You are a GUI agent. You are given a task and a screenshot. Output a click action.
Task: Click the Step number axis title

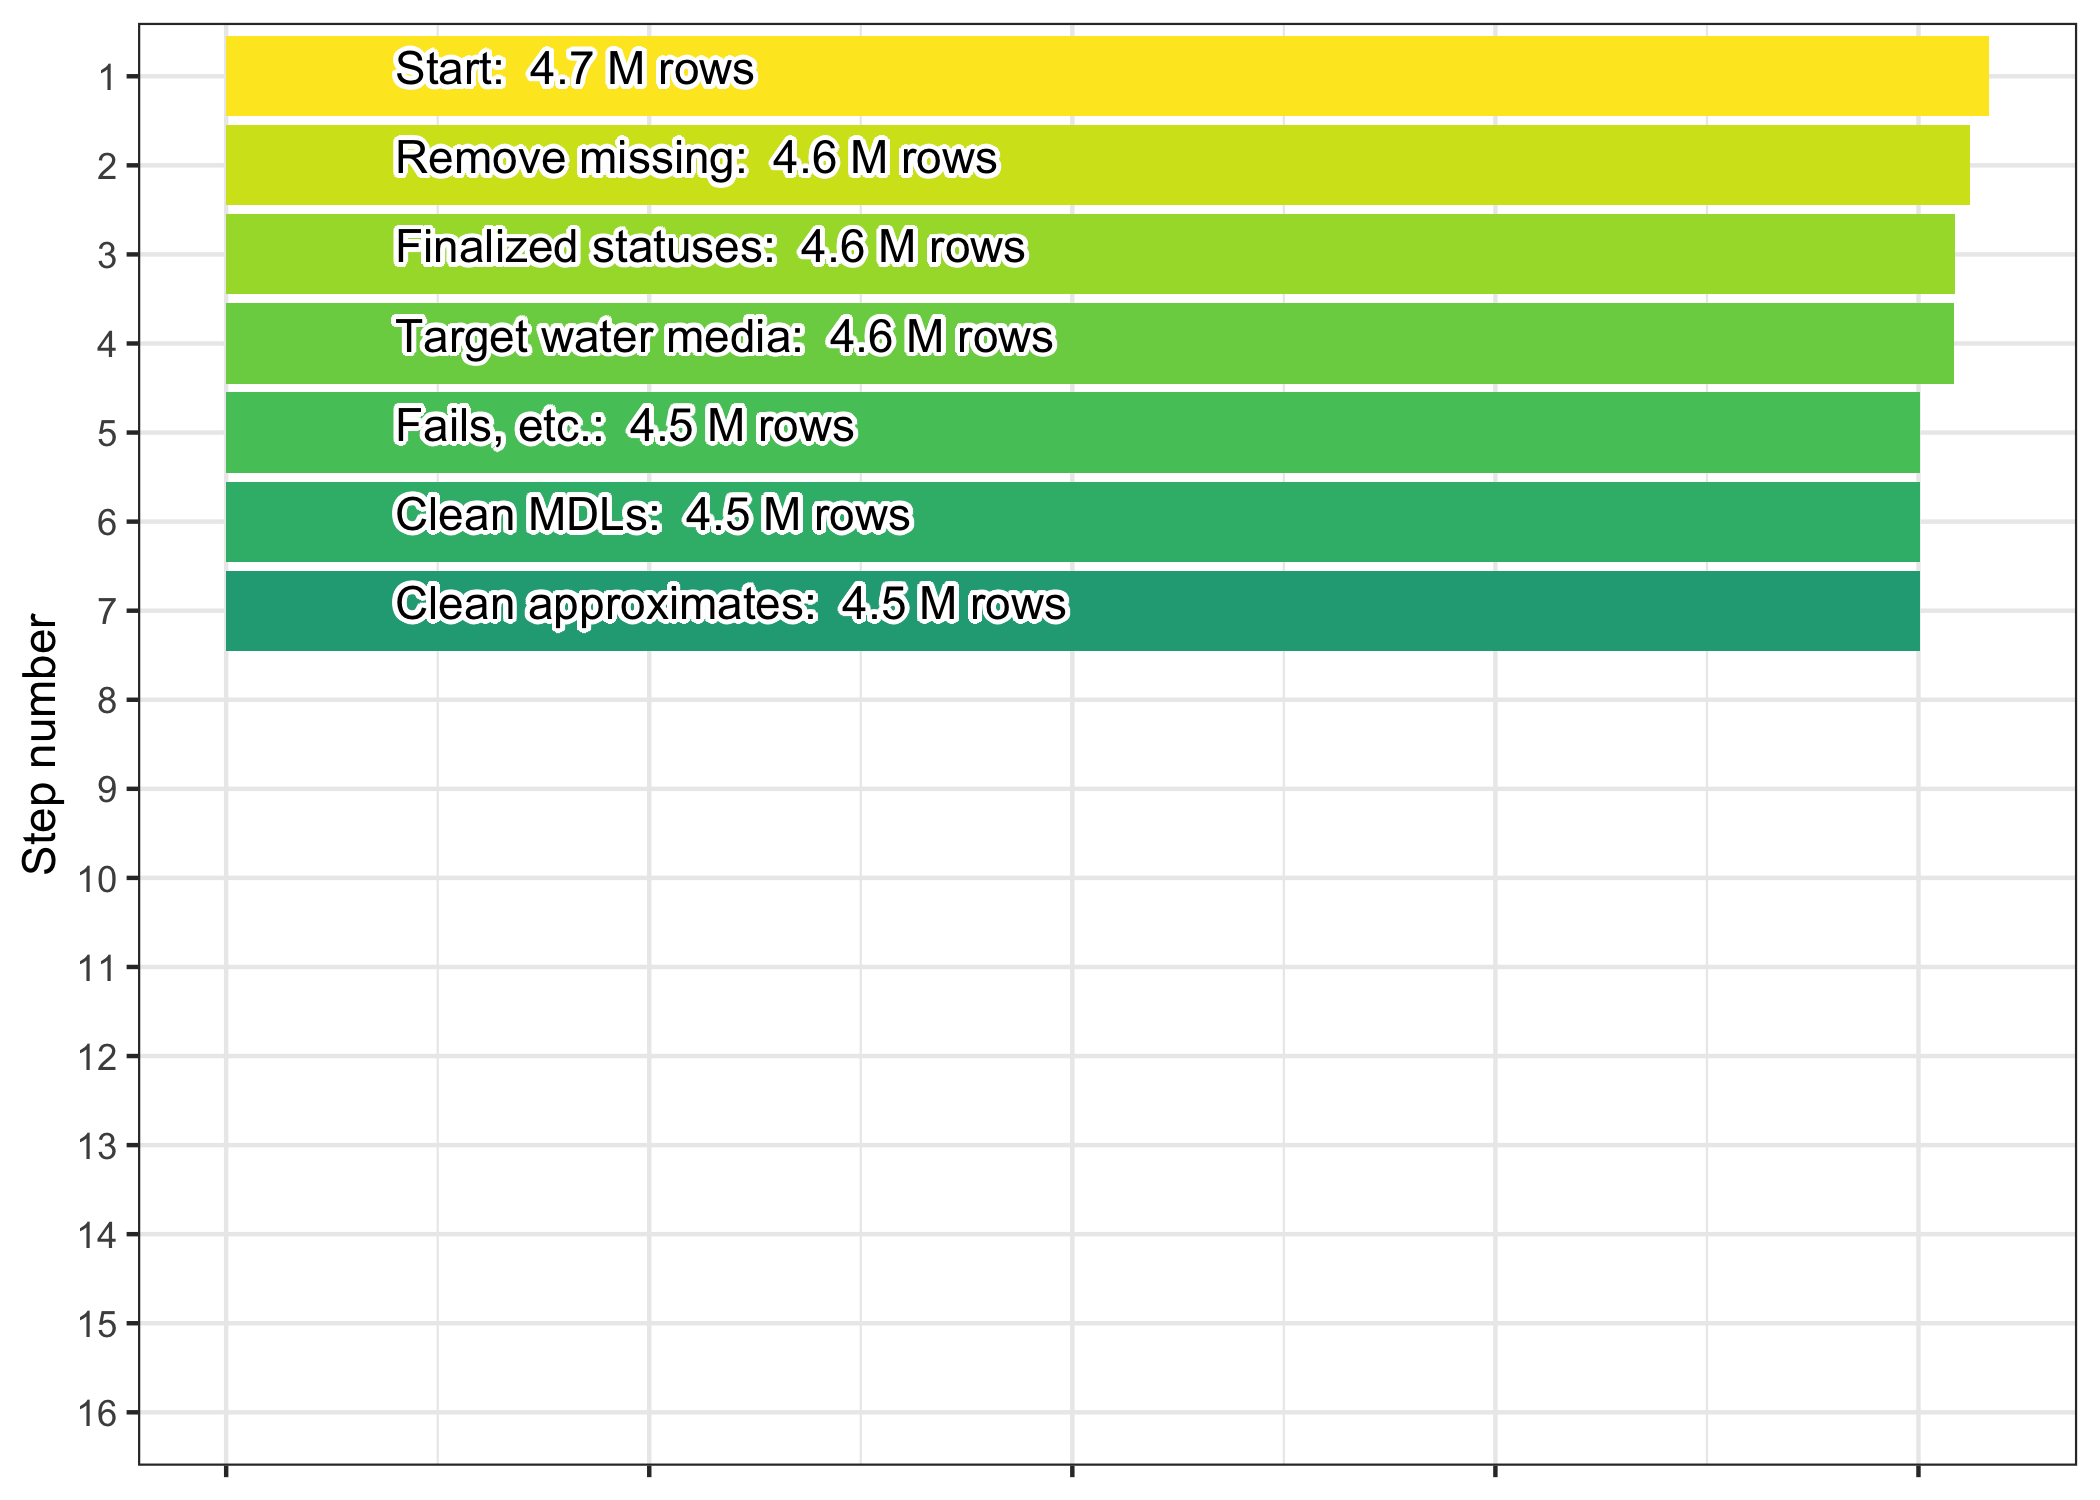[x=40, y=744]
